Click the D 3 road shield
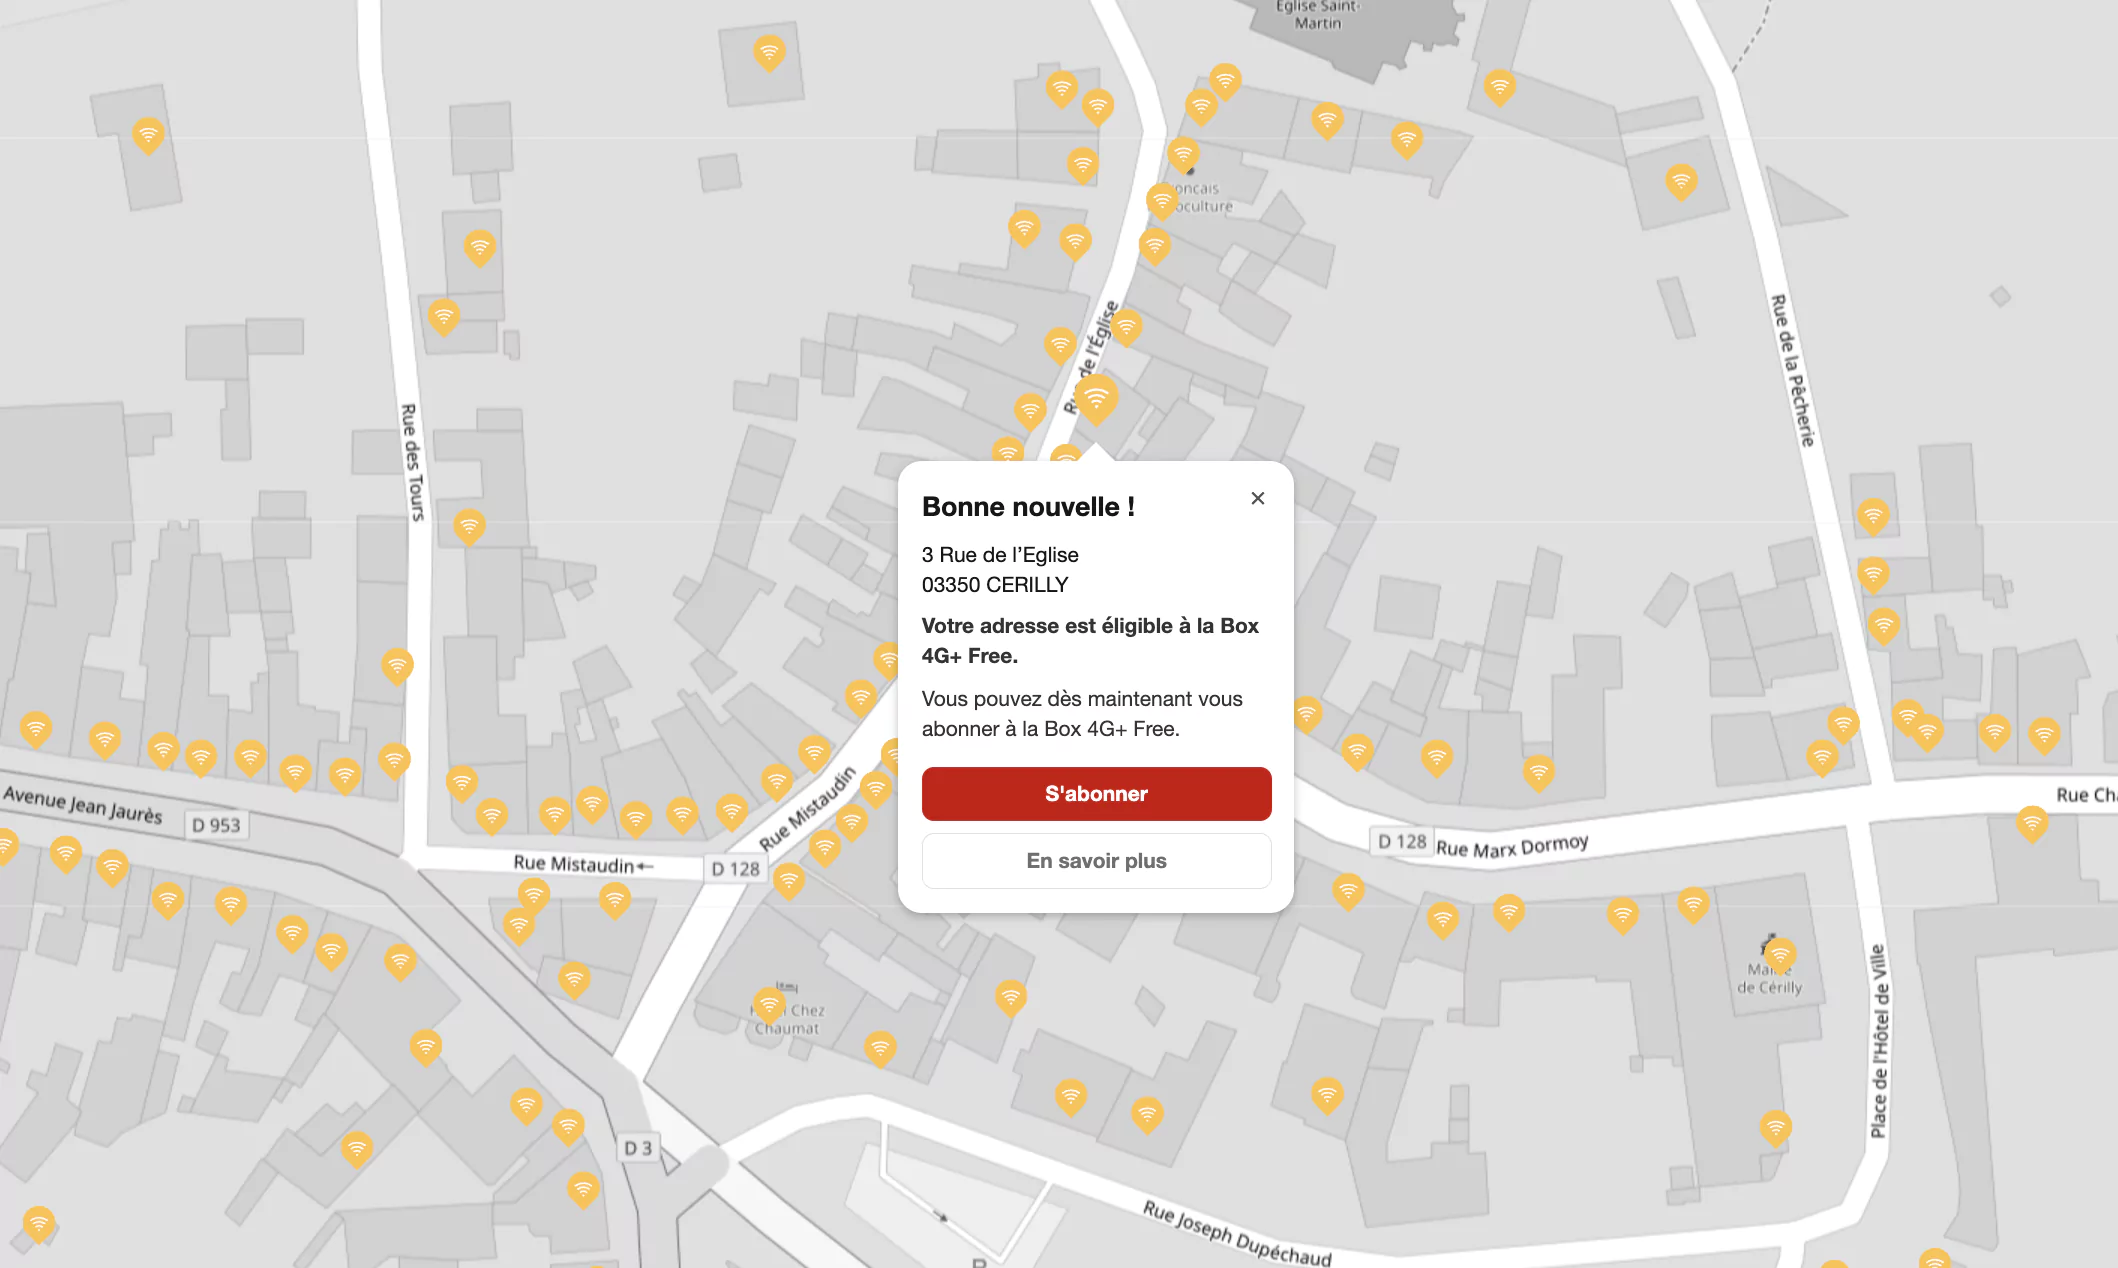The image size is (2118, 1268). pyautogui.click(x=638, y=1148)
